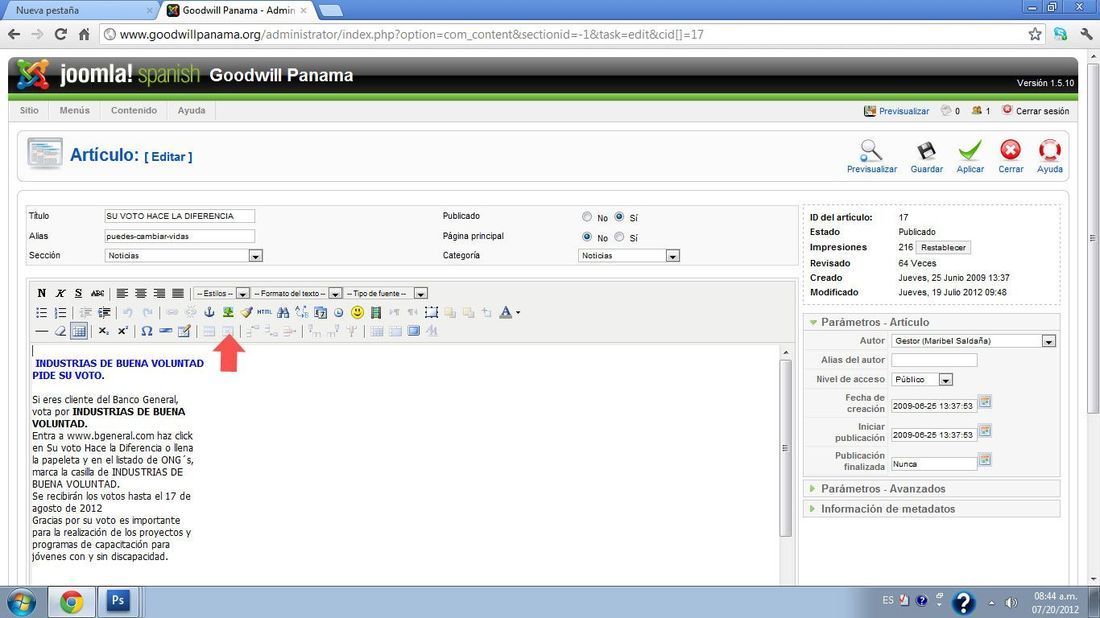Image resolution: width=1100 pixels, height=618 pixels.
Task: Choose text color A icon
Action: click(506, 312)
